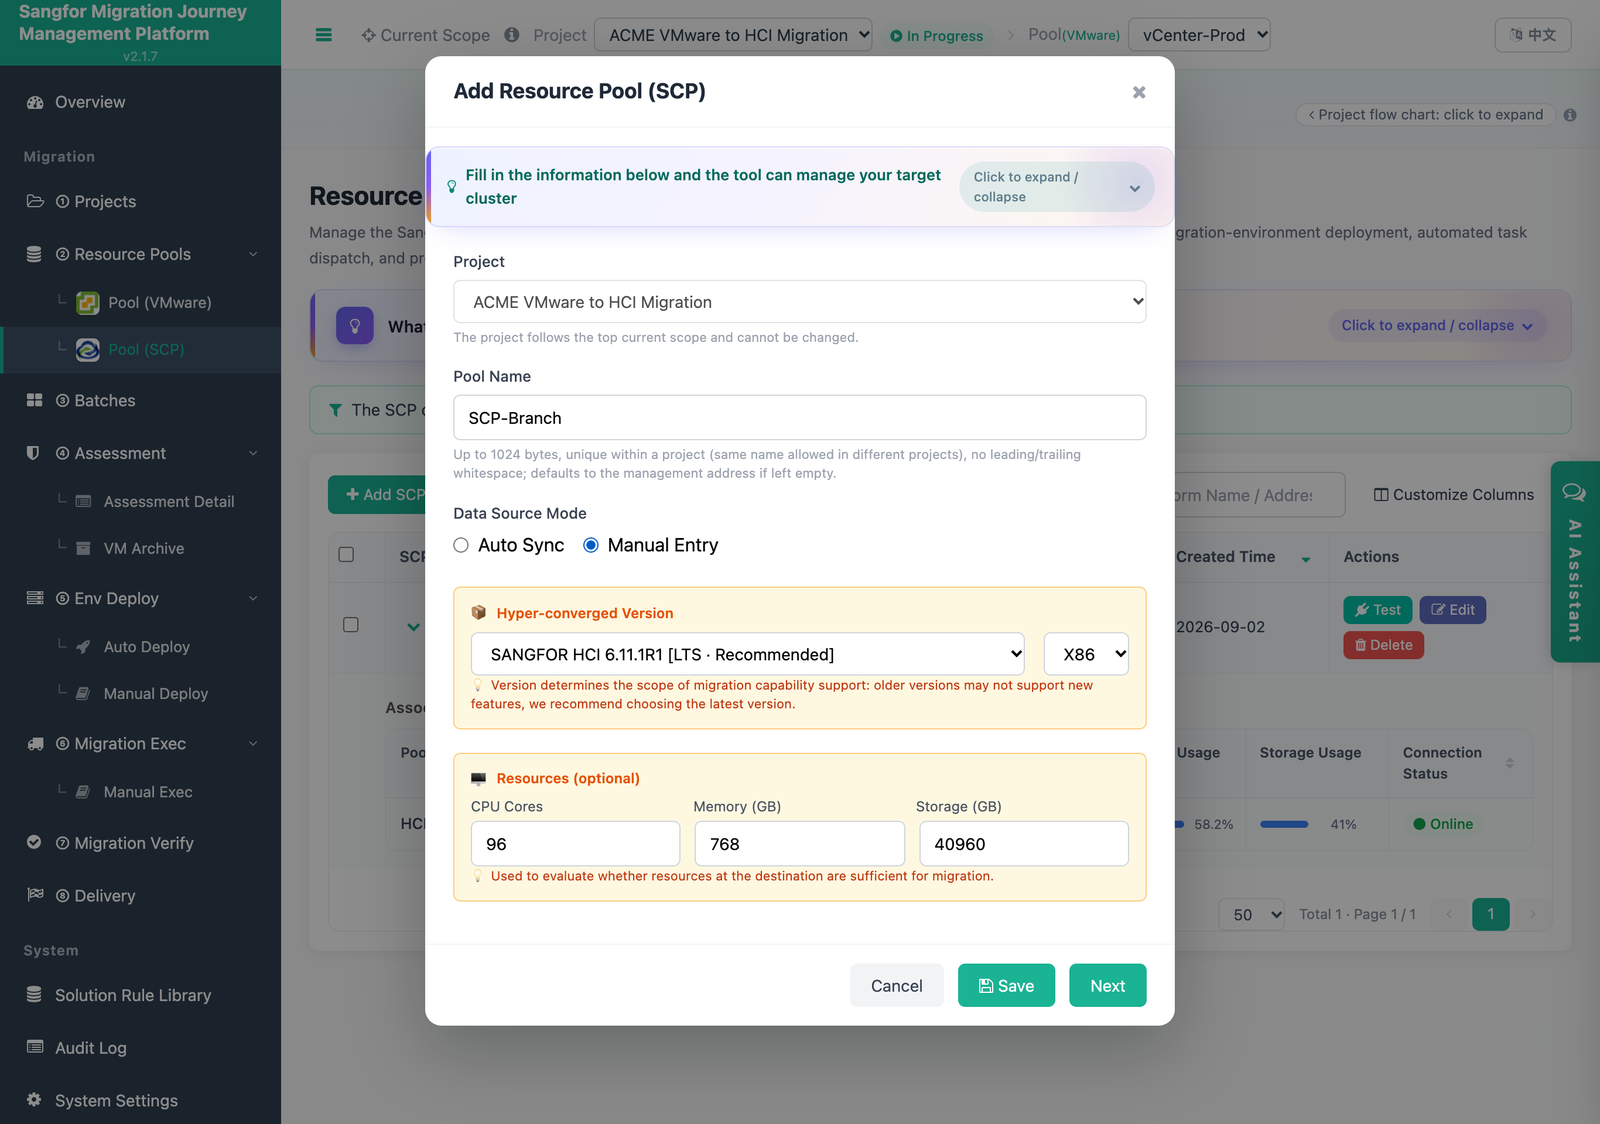Click the Manual Exec icon
The height and width of the screenshot is (1124, 1600).
[84, 792]
